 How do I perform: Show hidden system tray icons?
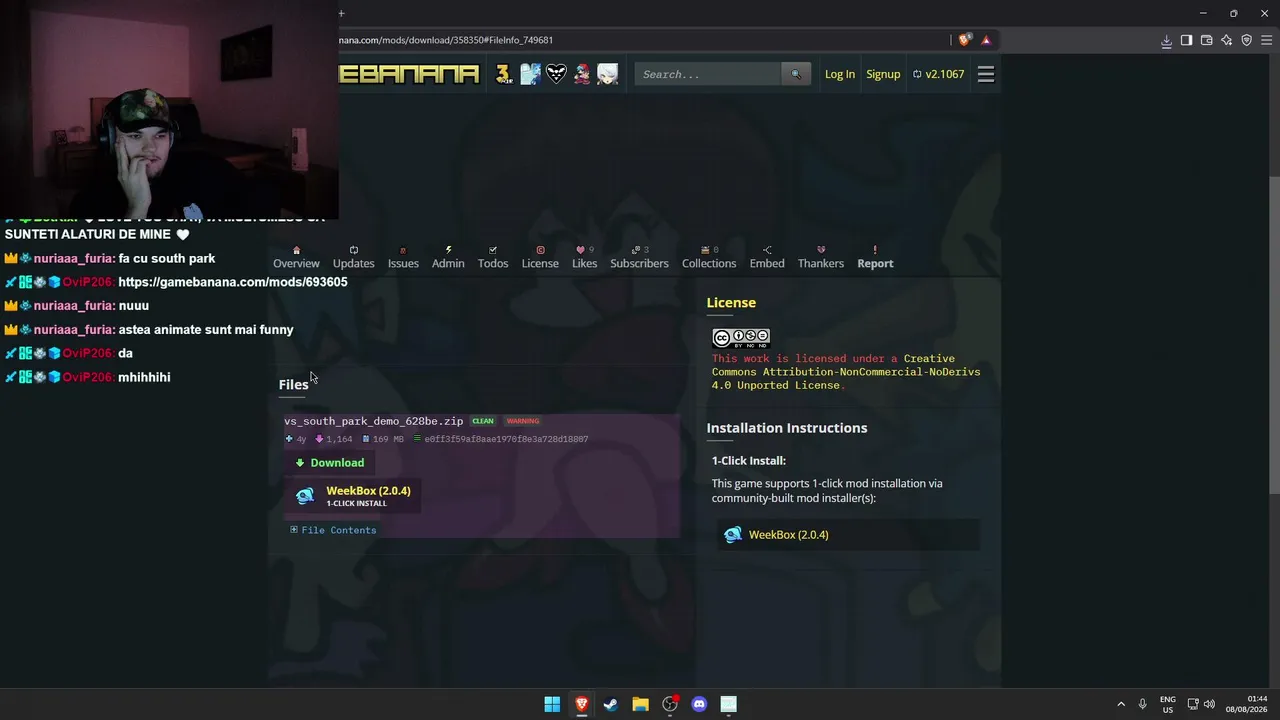[x=1121, y=704]
